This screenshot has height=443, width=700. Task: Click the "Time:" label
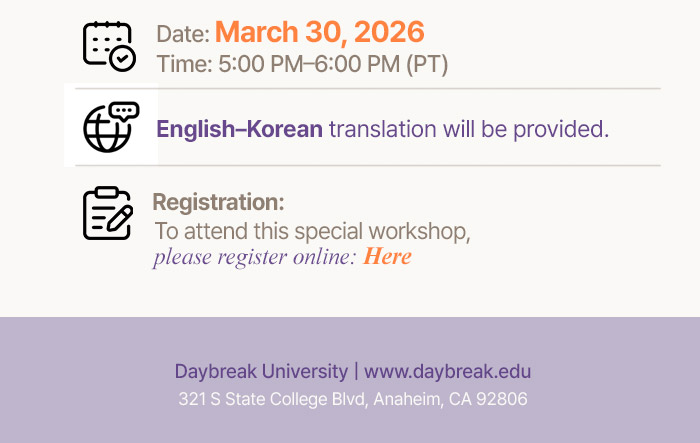click(184, 64)
